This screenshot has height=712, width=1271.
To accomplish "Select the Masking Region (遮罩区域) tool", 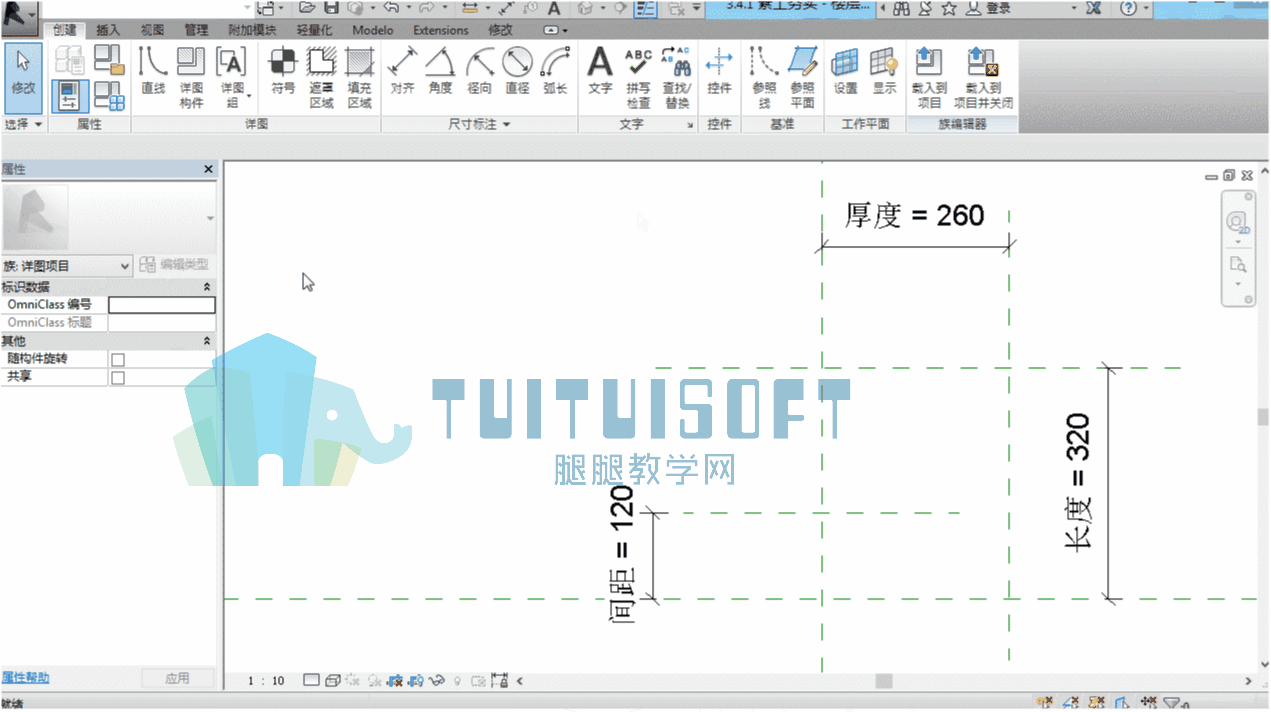I will (321, 77).
